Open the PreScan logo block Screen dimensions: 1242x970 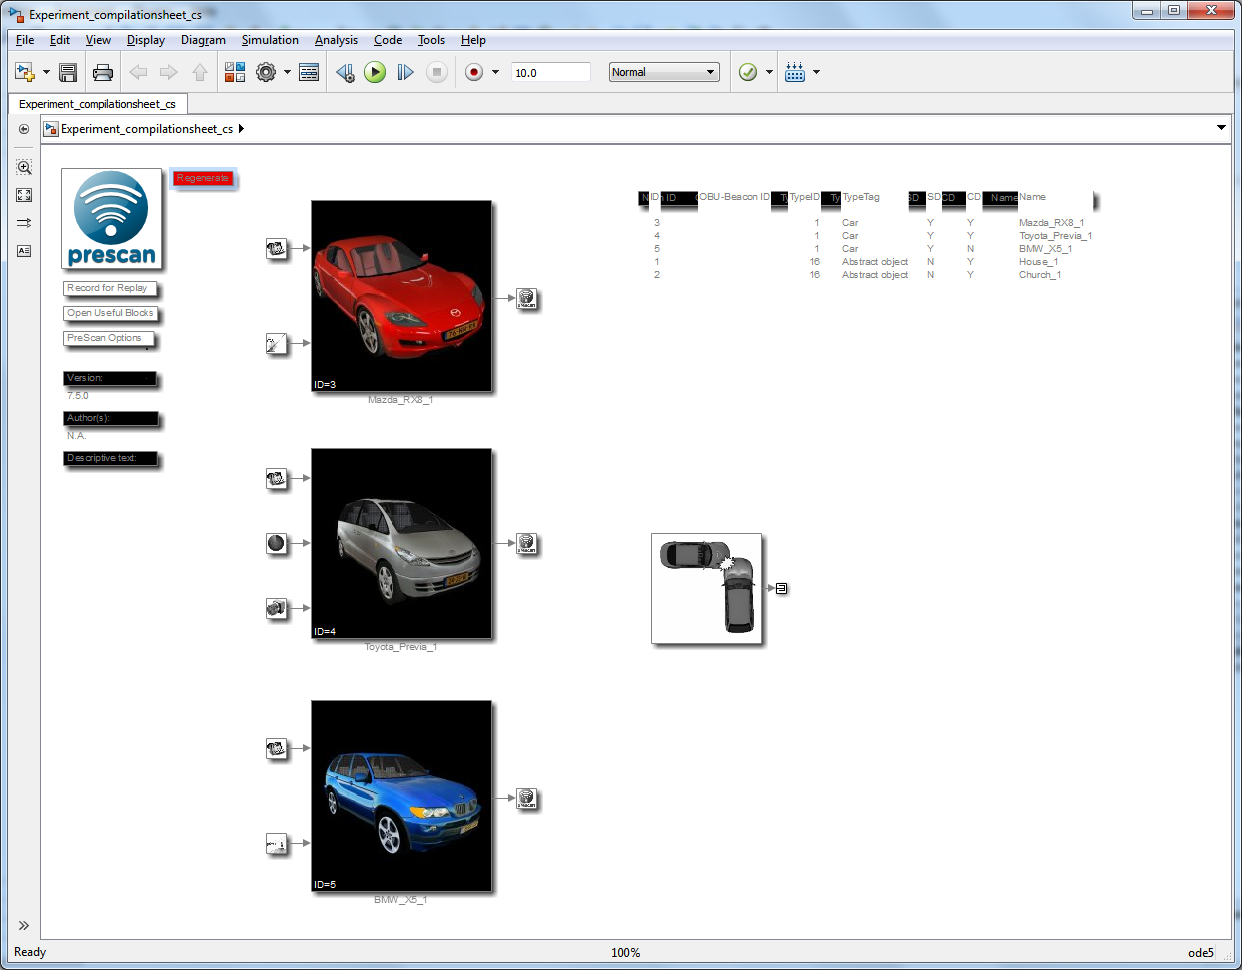111,219
